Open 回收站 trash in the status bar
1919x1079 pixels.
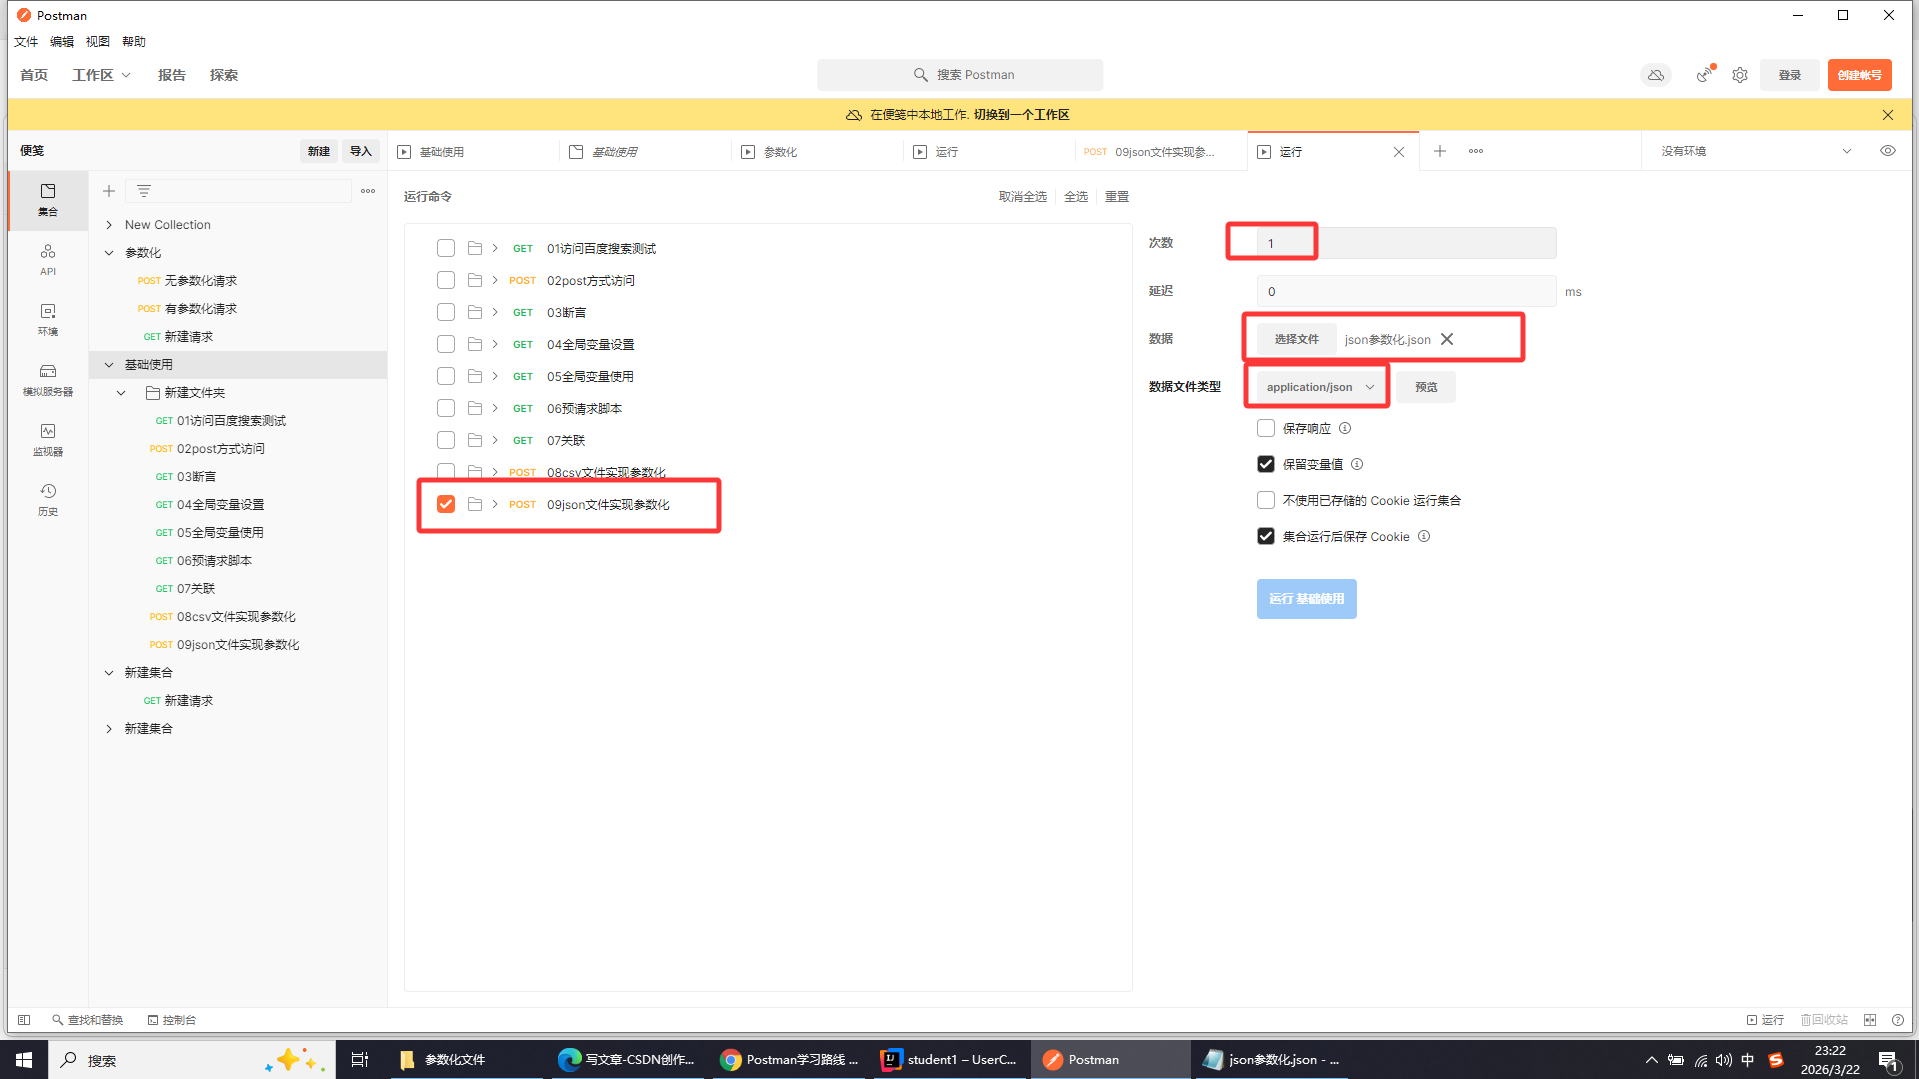pos(1824,1020)
